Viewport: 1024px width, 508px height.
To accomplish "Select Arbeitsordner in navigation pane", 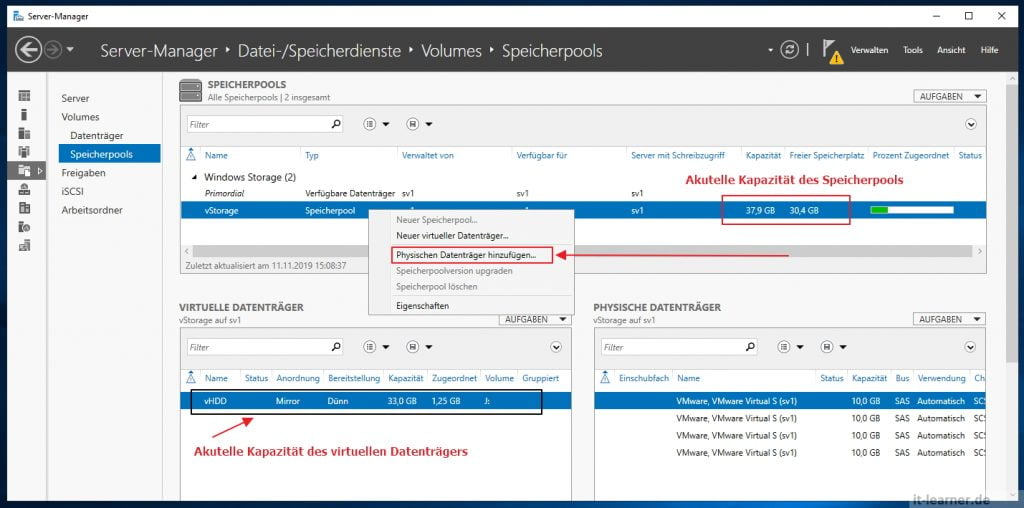I will (x=92, y=210).
